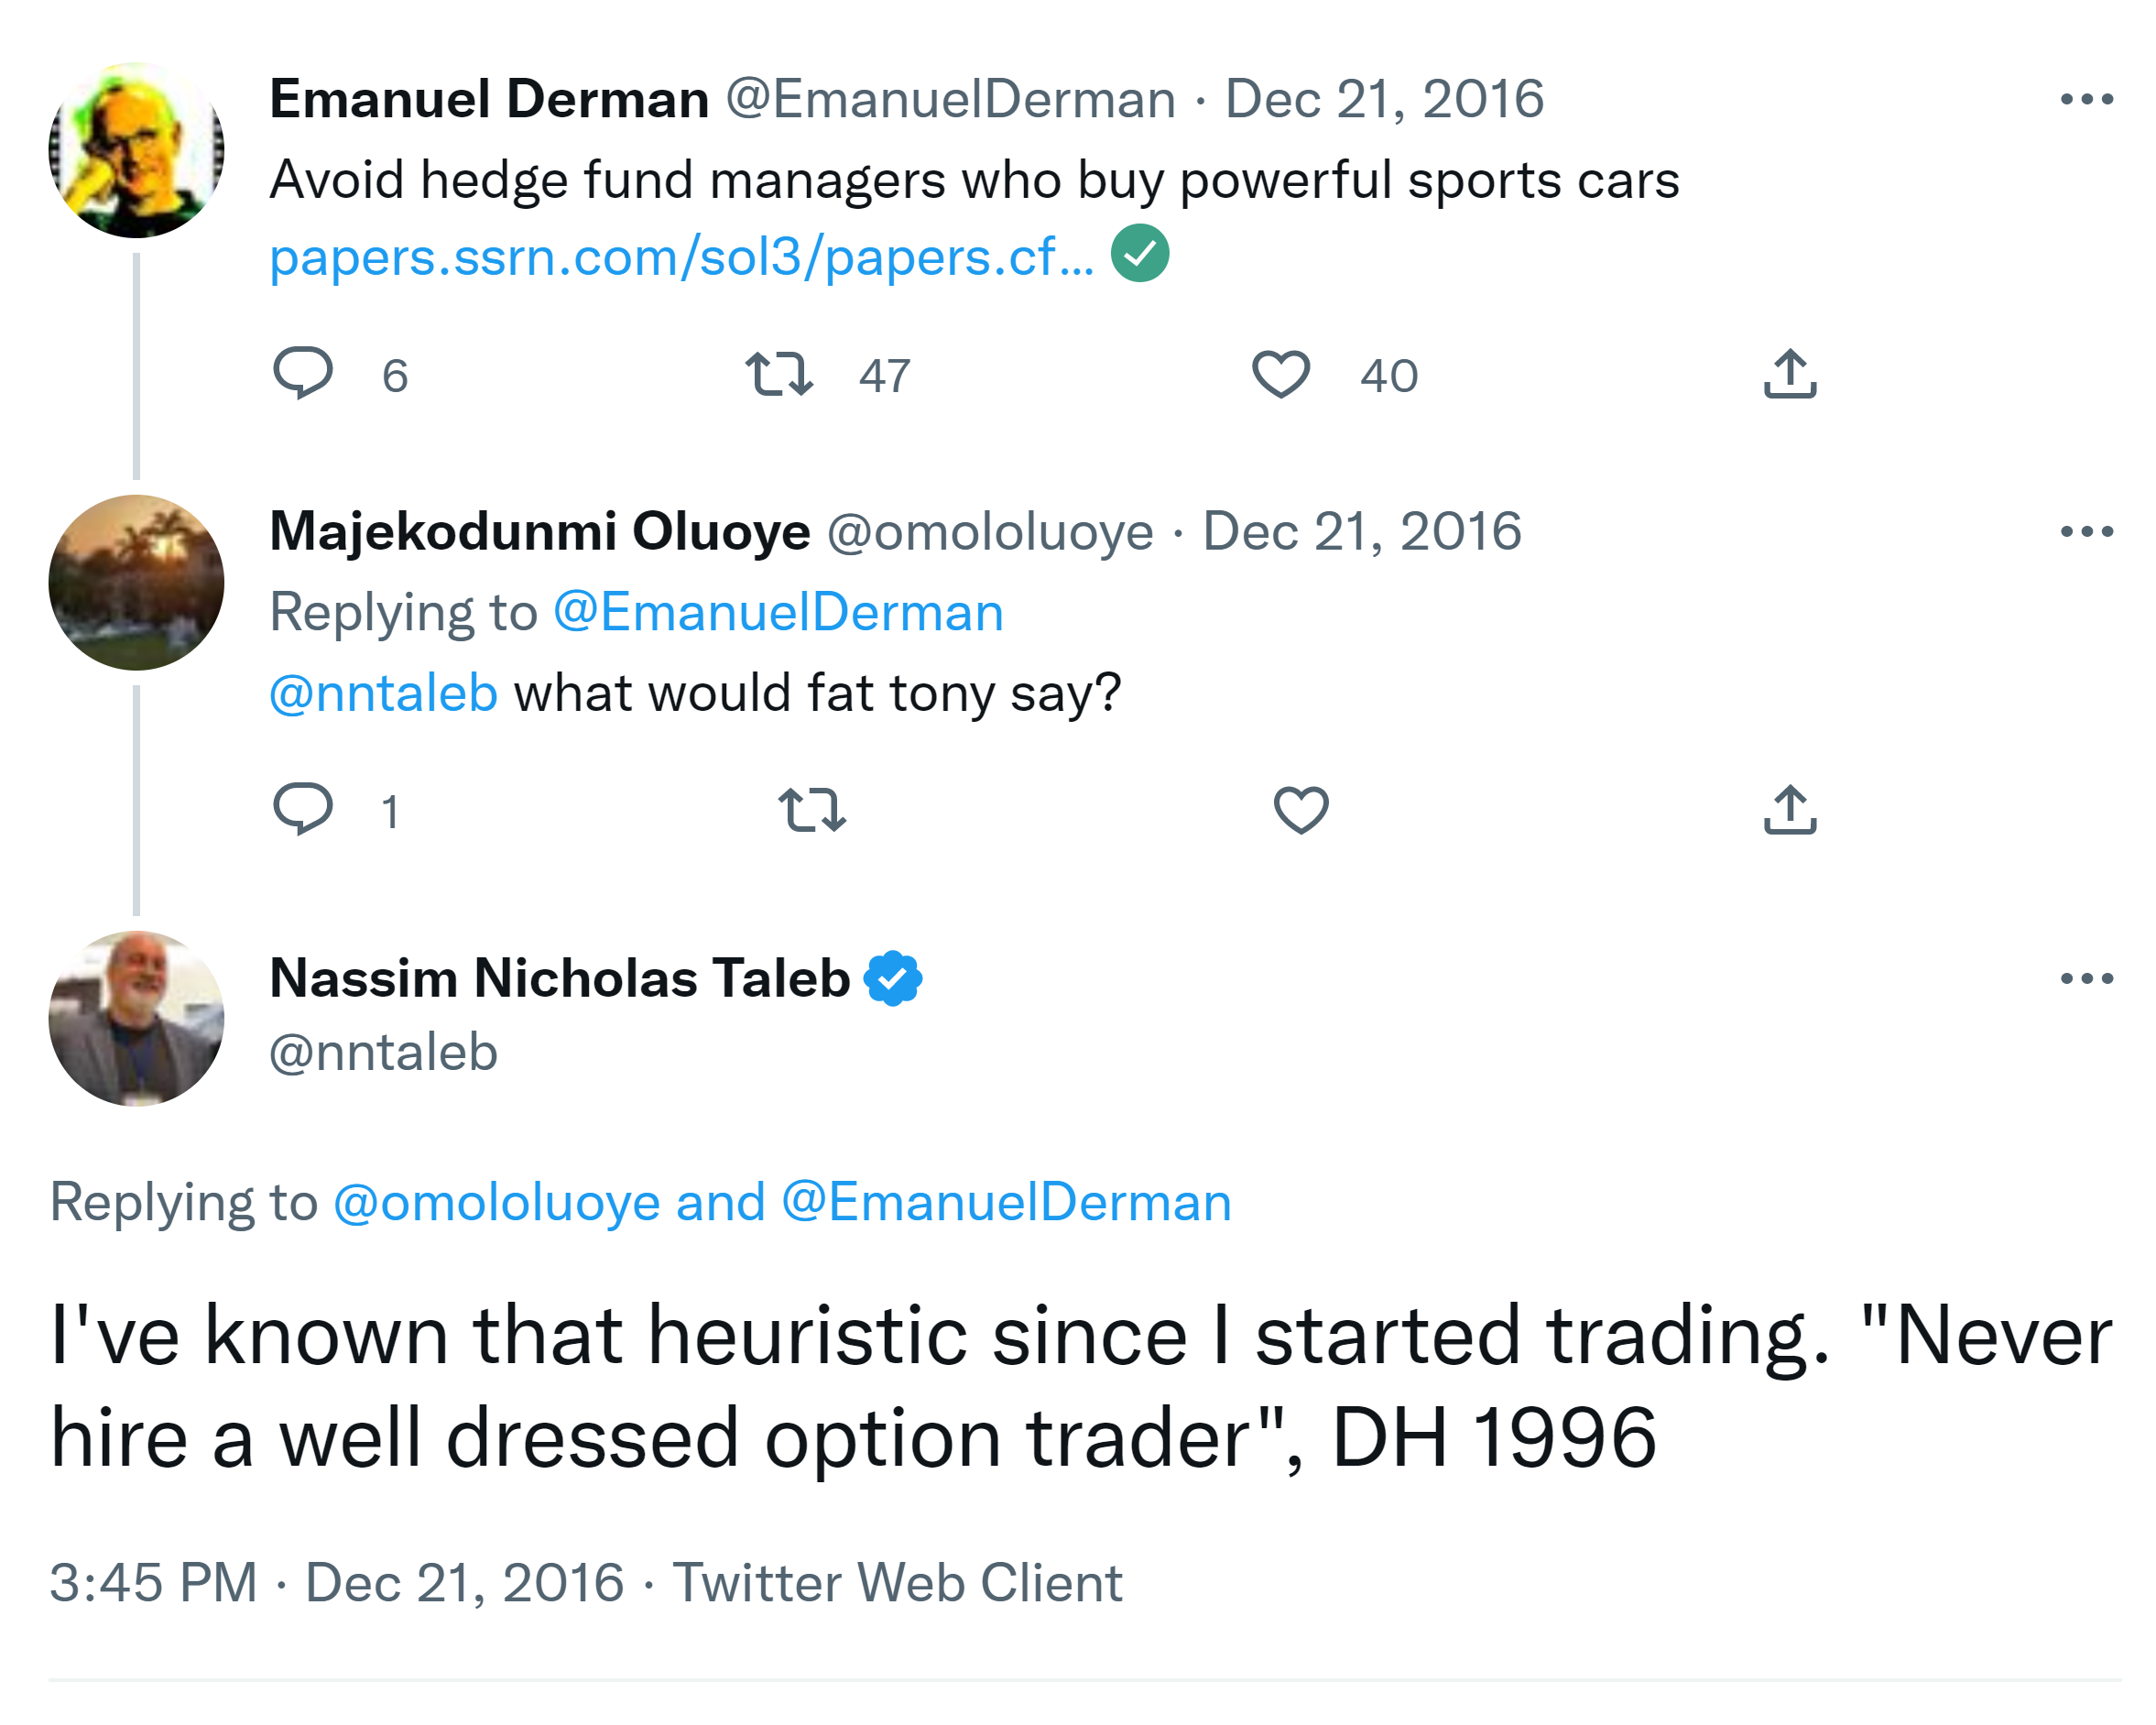Open the 3:45 PM Dec 21, 2016 timestamp

coord(336,1582)
